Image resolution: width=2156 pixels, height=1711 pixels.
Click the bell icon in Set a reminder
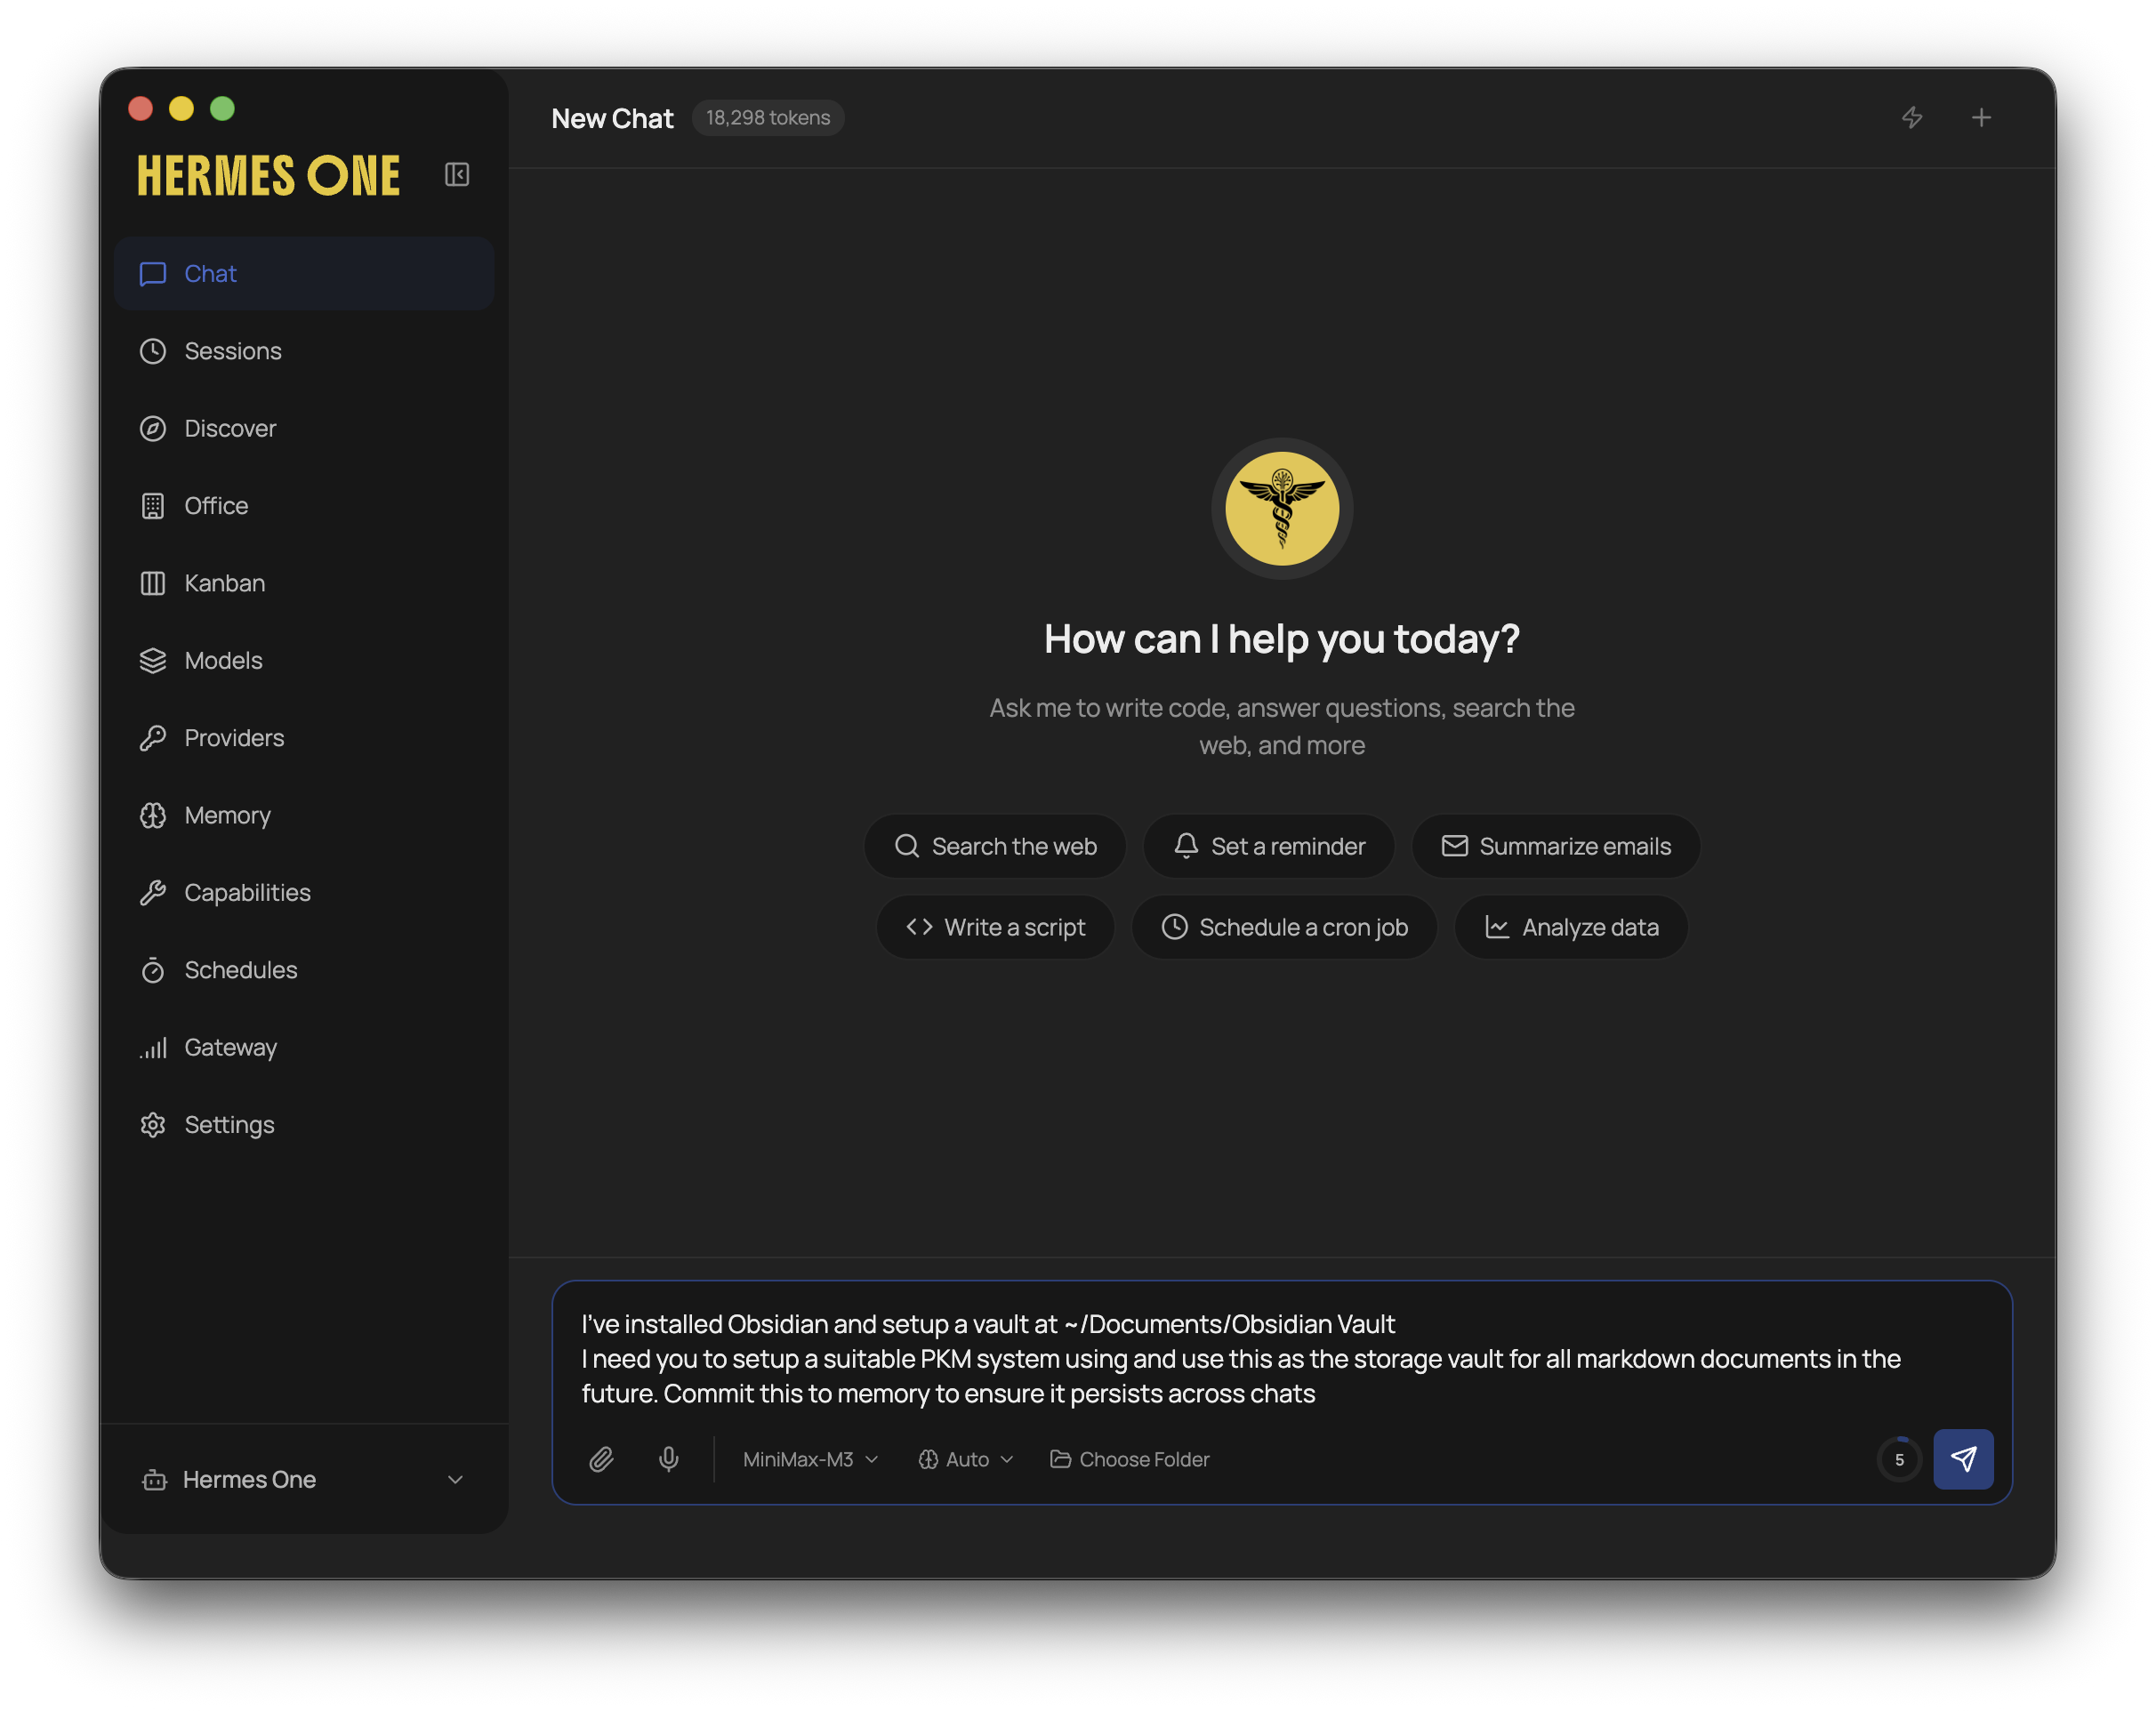coord(1186,846)
